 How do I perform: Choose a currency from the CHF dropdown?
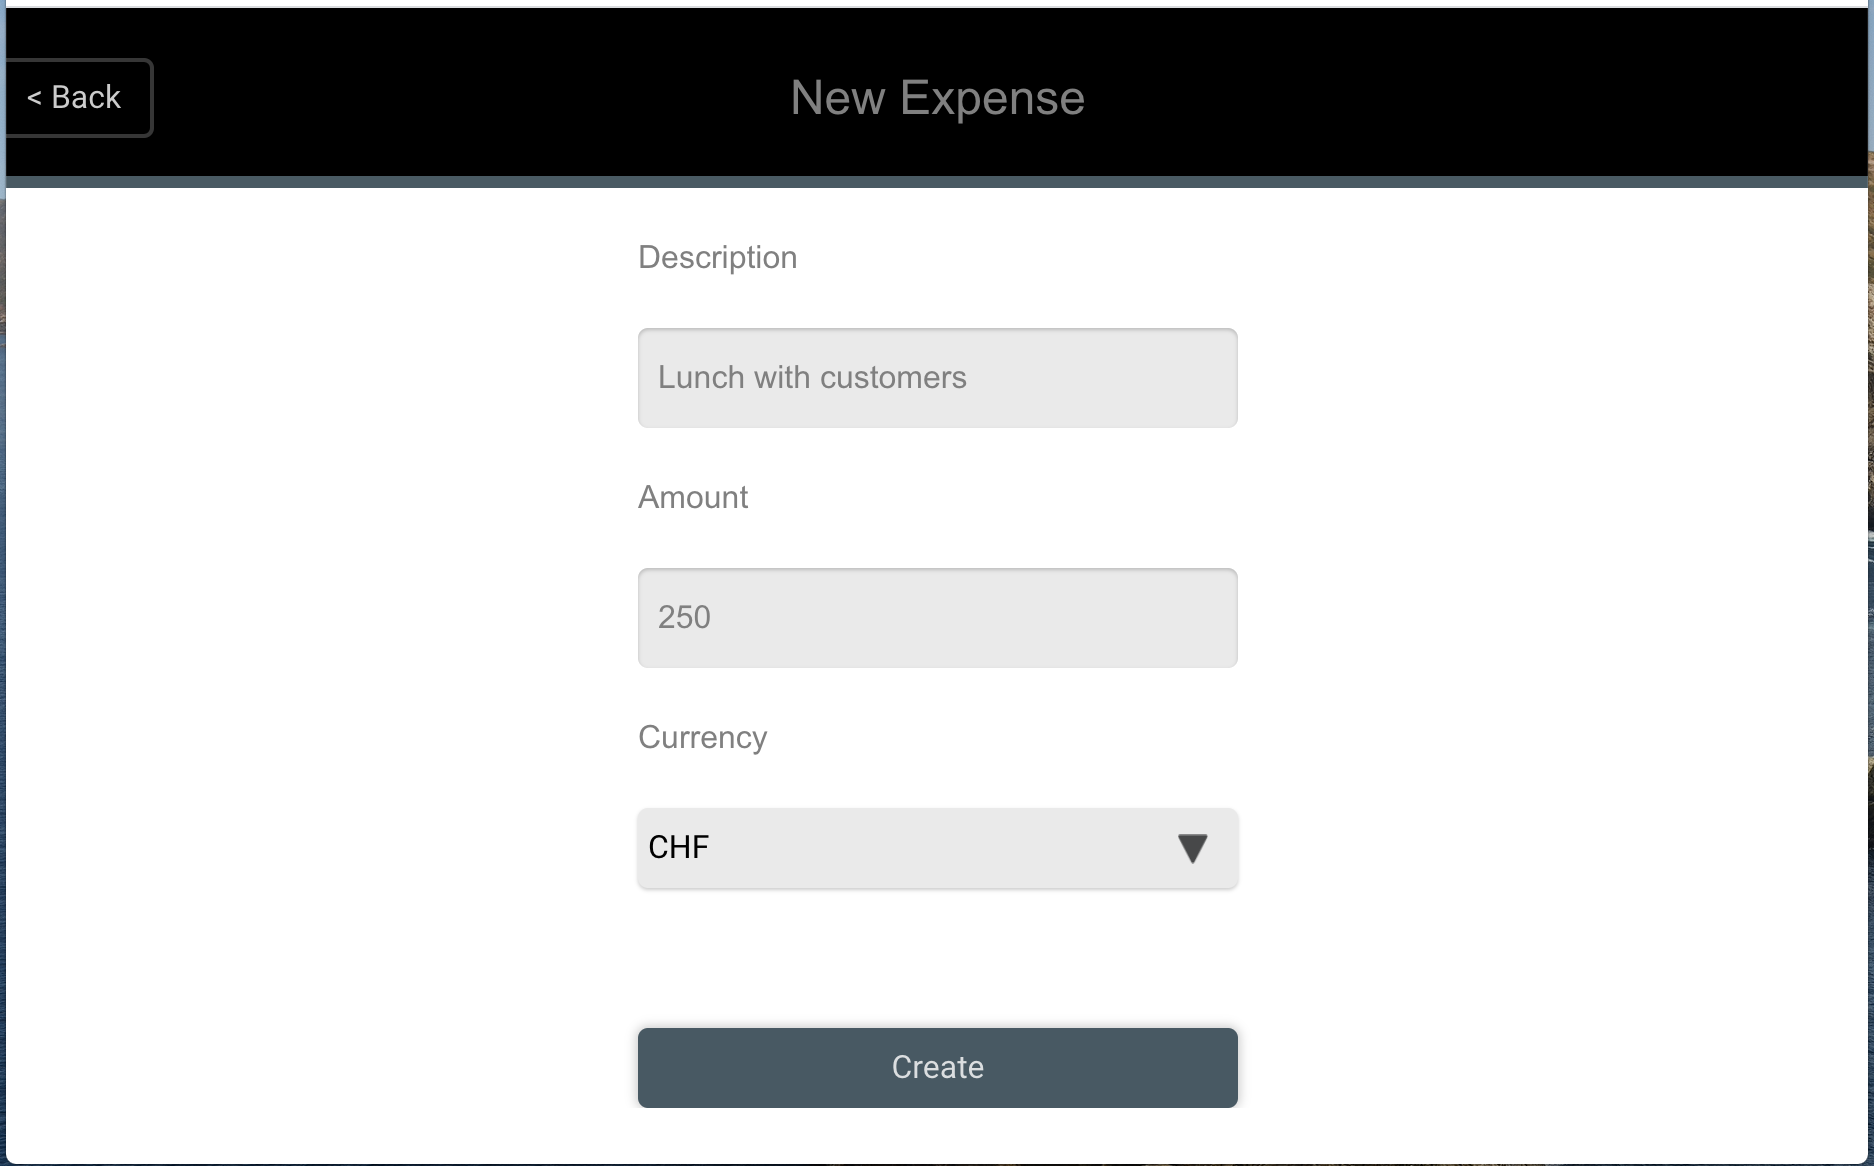[936, 848]
